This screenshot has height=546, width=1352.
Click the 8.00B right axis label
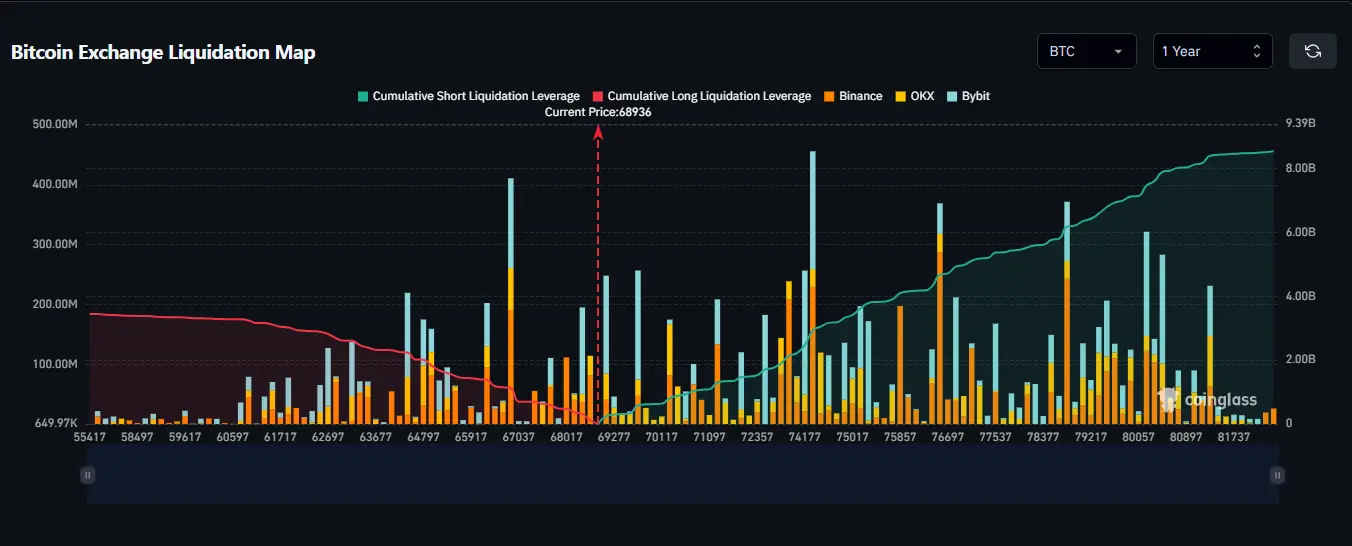coord(1301,168)
